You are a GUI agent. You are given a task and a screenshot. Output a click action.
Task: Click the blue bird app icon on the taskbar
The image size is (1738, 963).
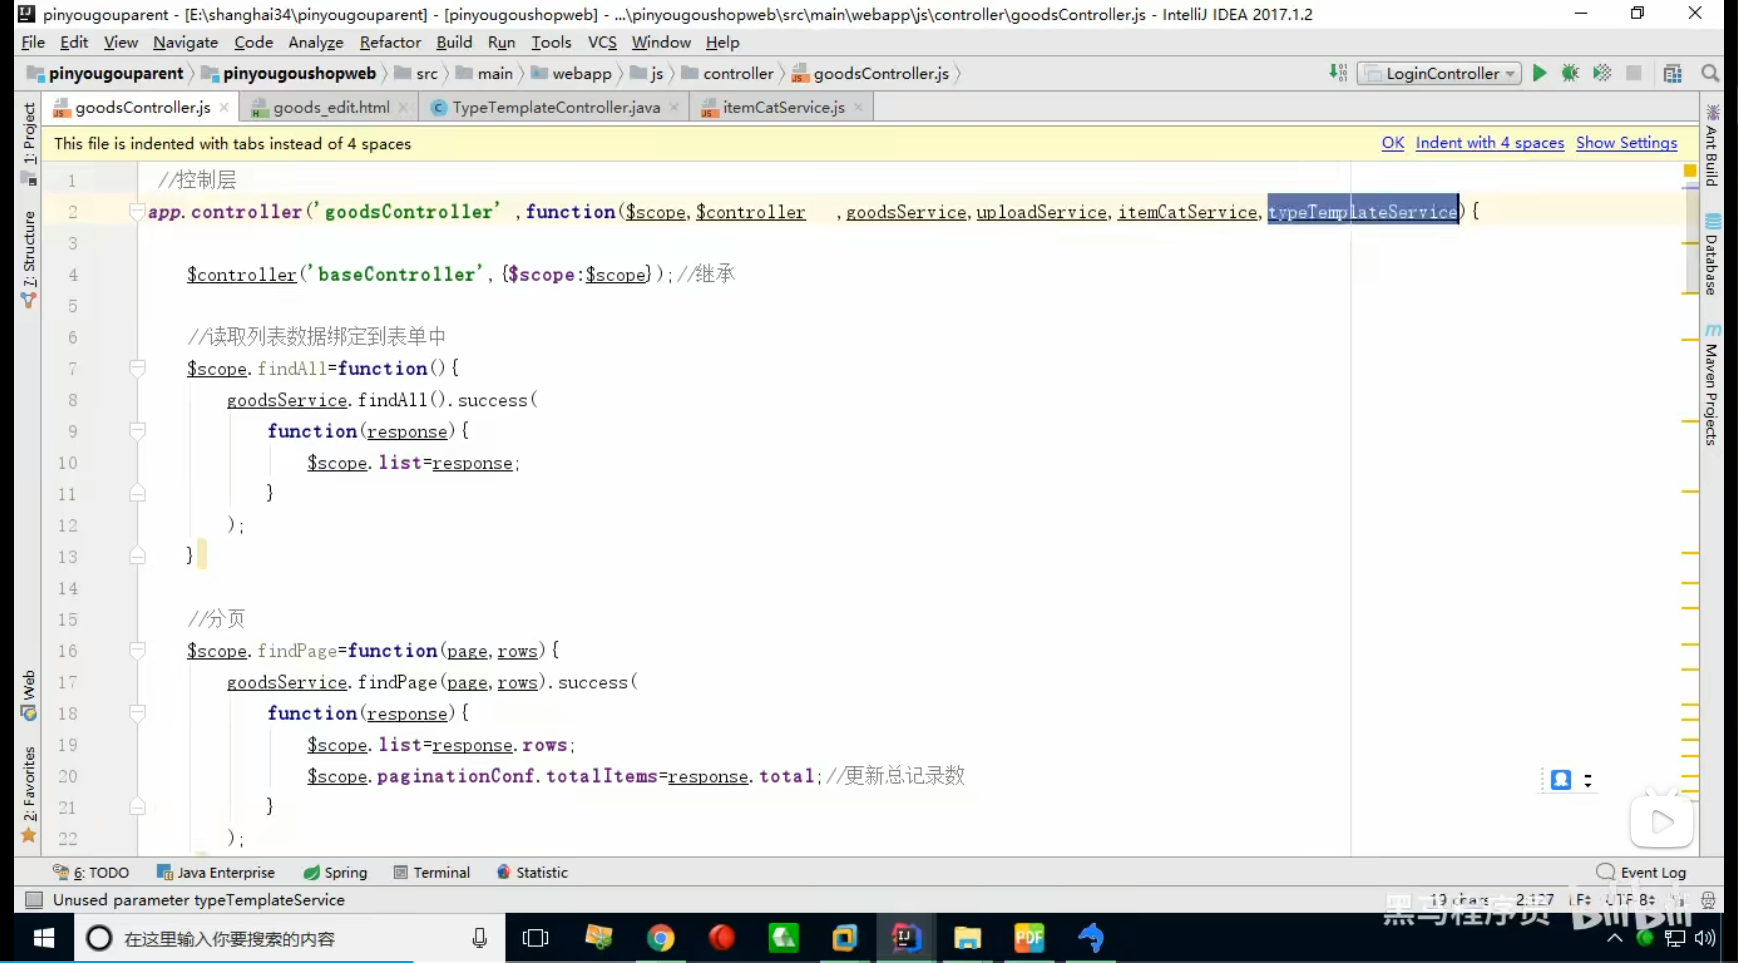1091,938
